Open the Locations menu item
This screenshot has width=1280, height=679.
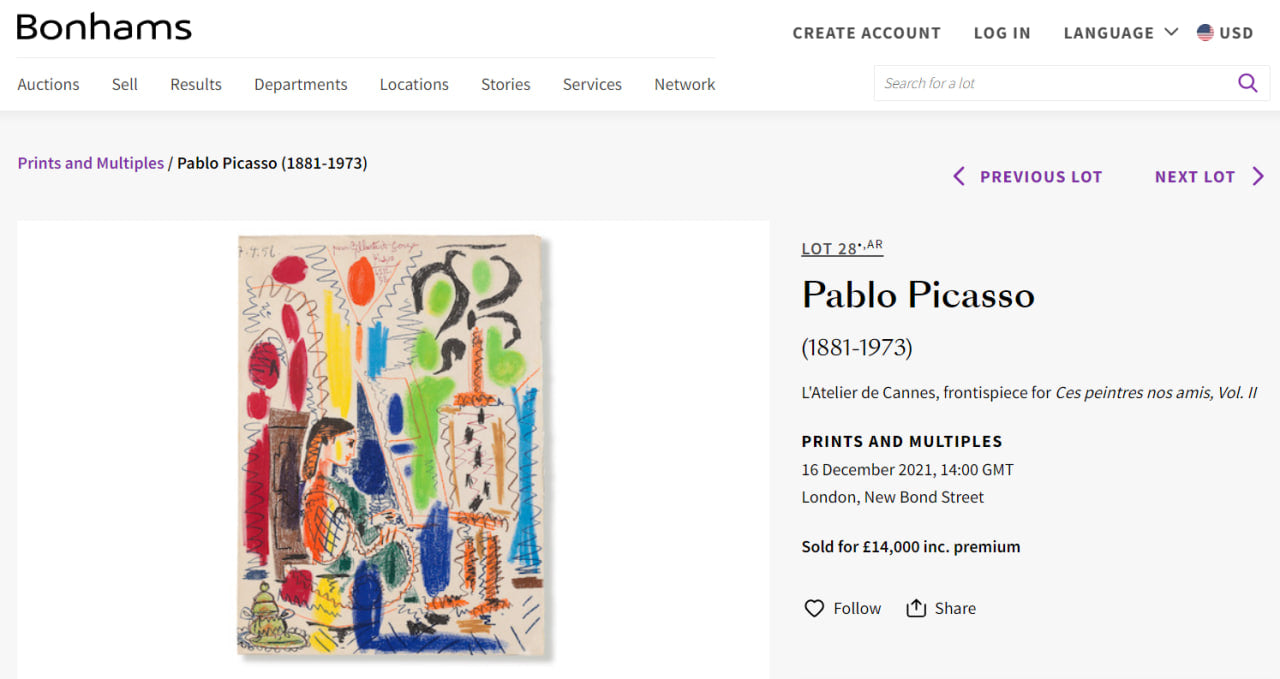(414, 84)
